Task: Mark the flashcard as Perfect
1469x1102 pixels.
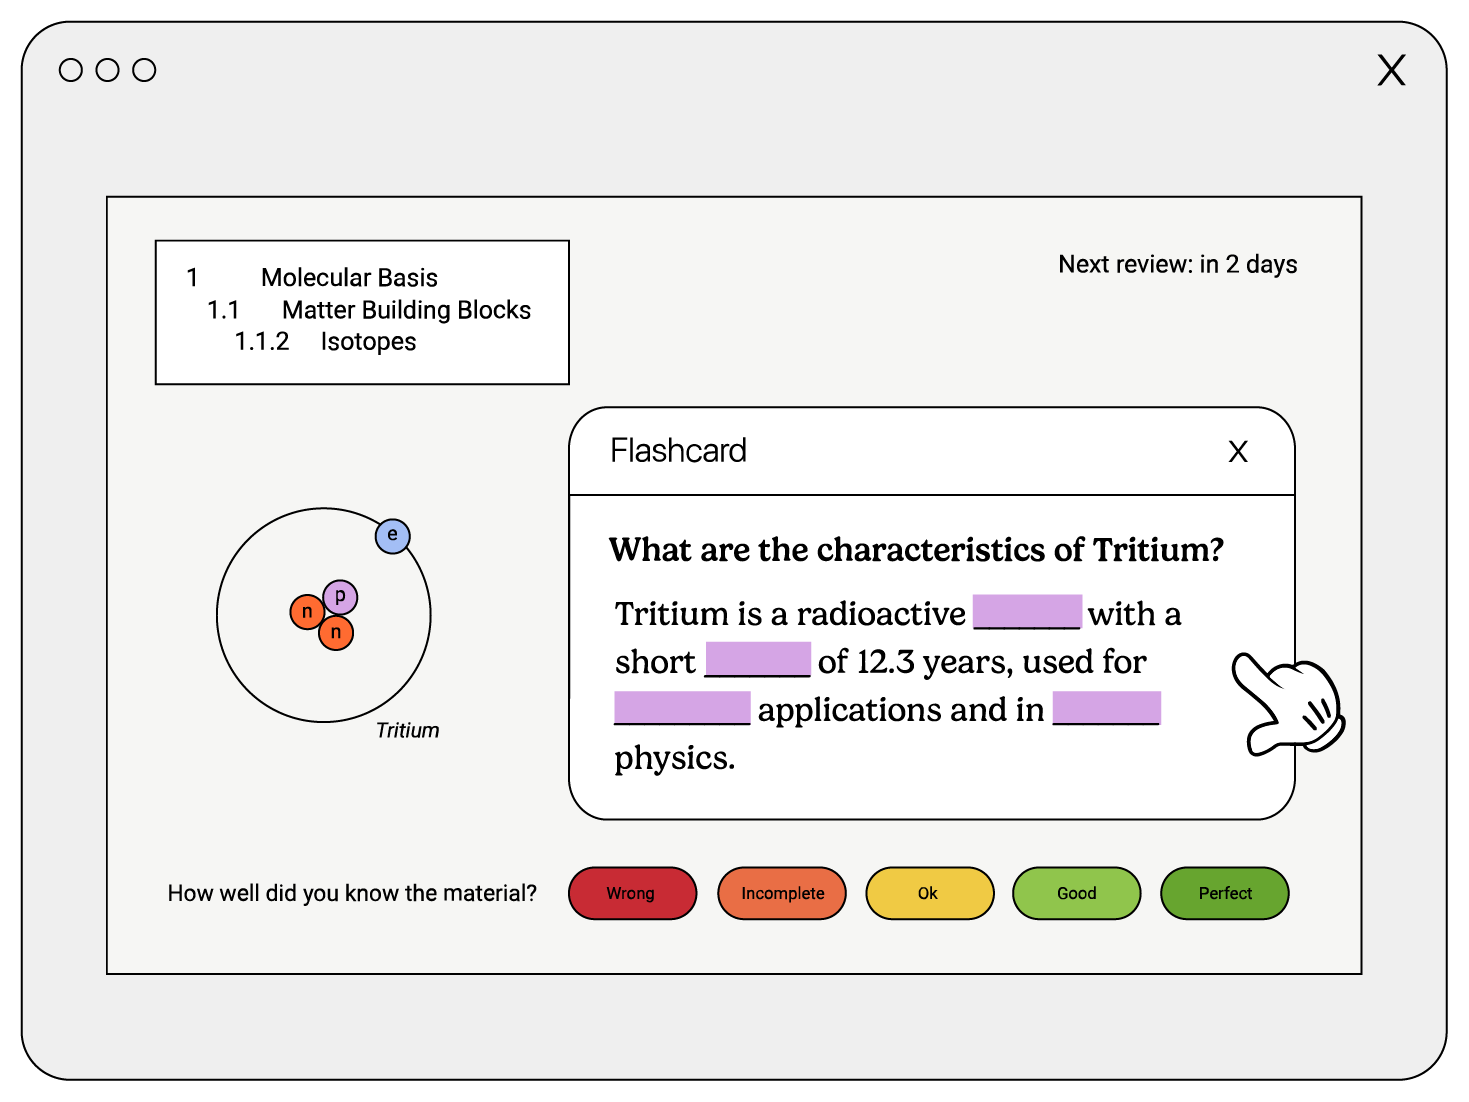Action: 1224,893
